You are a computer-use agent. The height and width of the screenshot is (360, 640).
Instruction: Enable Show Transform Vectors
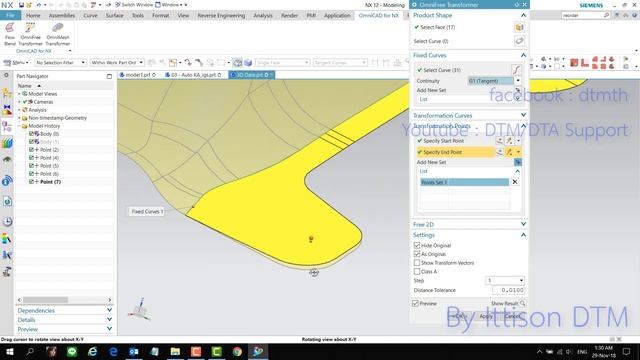(x=417, y=263)
